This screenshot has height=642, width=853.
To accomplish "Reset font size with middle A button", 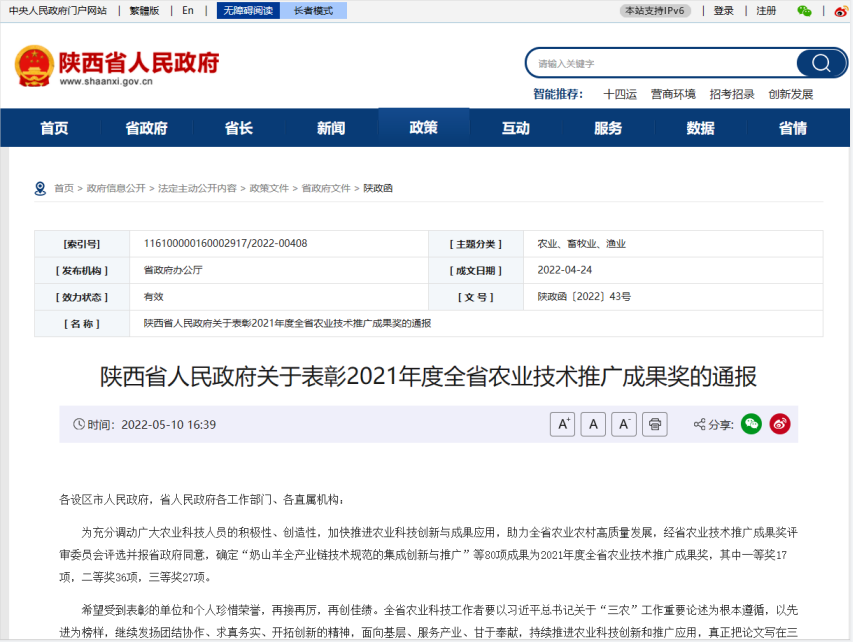I will (x=594, y=424).
